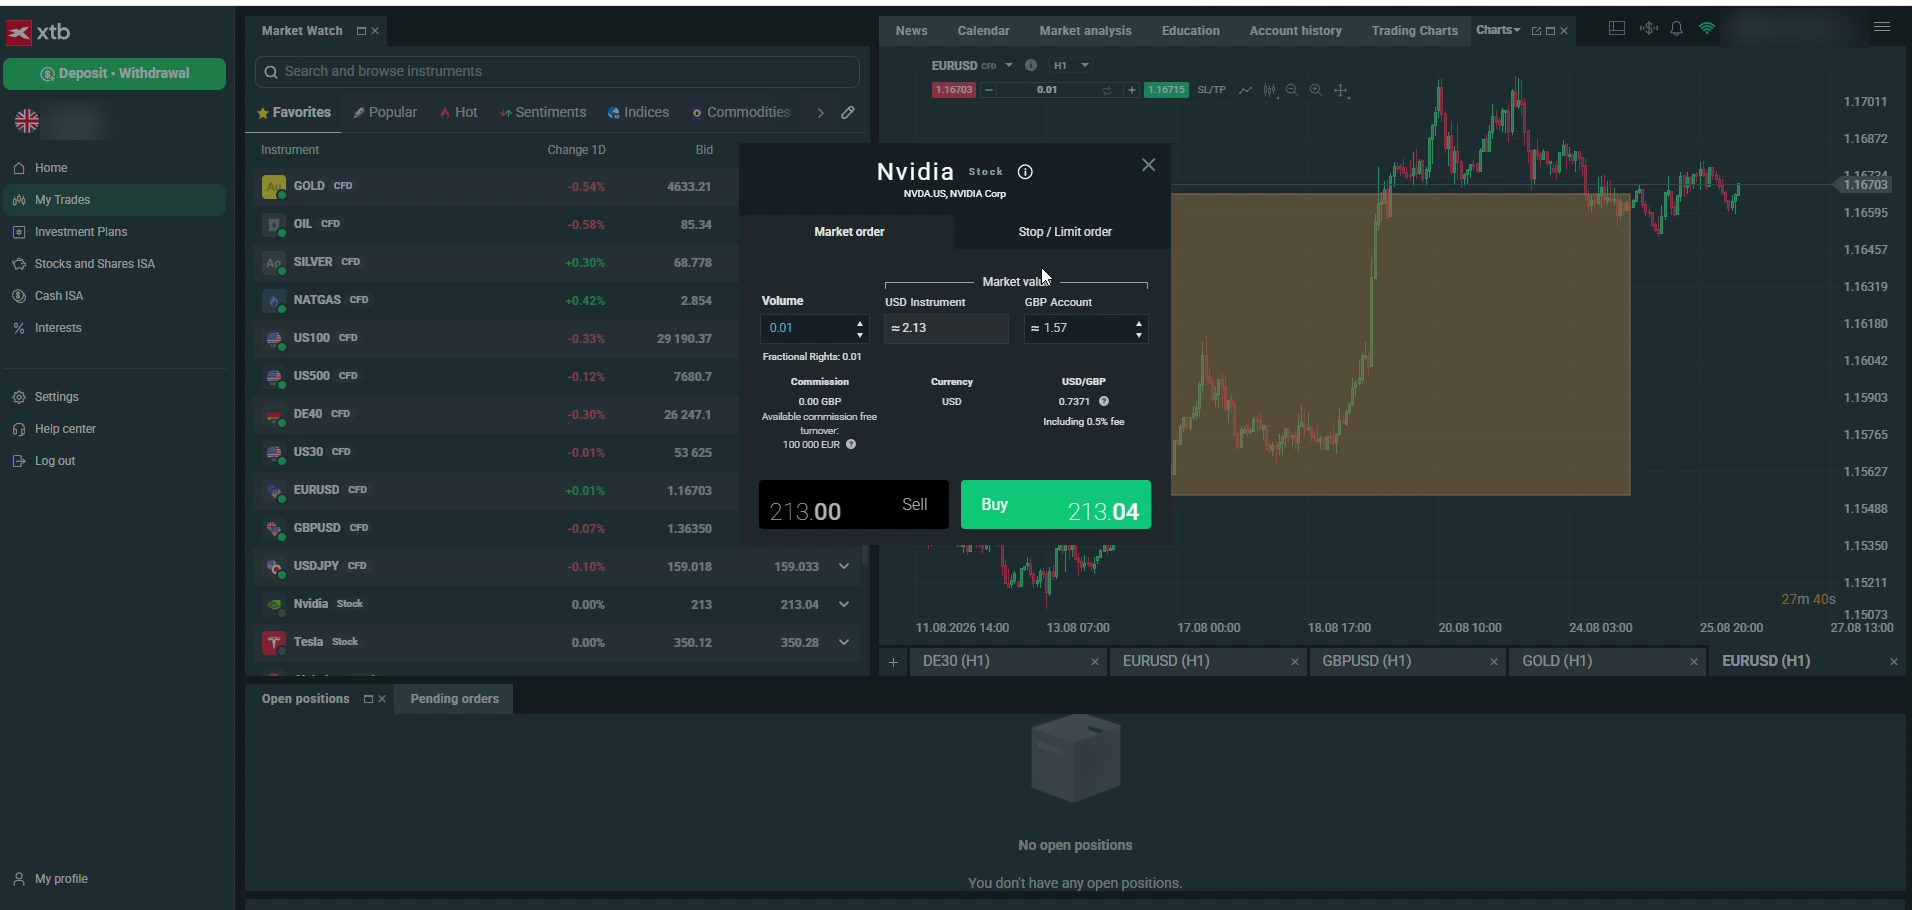
Task: Click the USD/GBP rate help icon
Action: click(x=1104, y=401)
